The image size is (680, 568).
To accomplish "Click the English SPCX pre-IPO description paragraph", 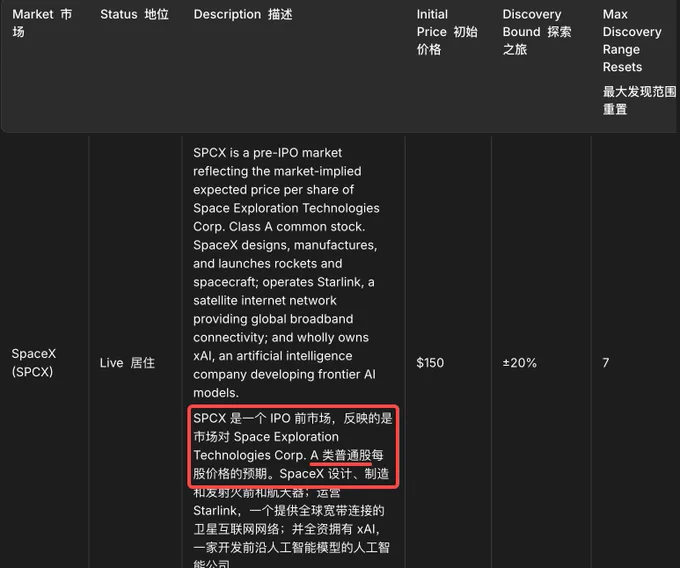I will click(x=286, y=273).
